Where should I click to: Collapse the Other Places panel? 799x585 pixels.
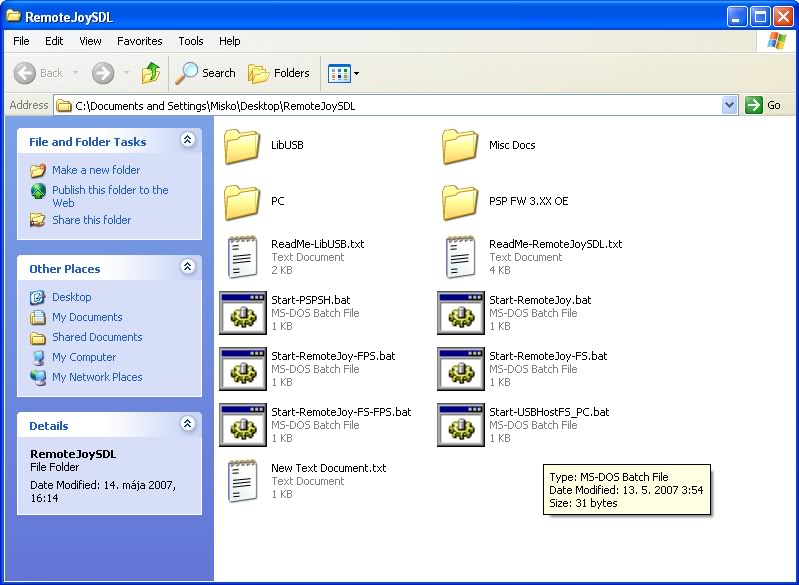tap(187, 268)
